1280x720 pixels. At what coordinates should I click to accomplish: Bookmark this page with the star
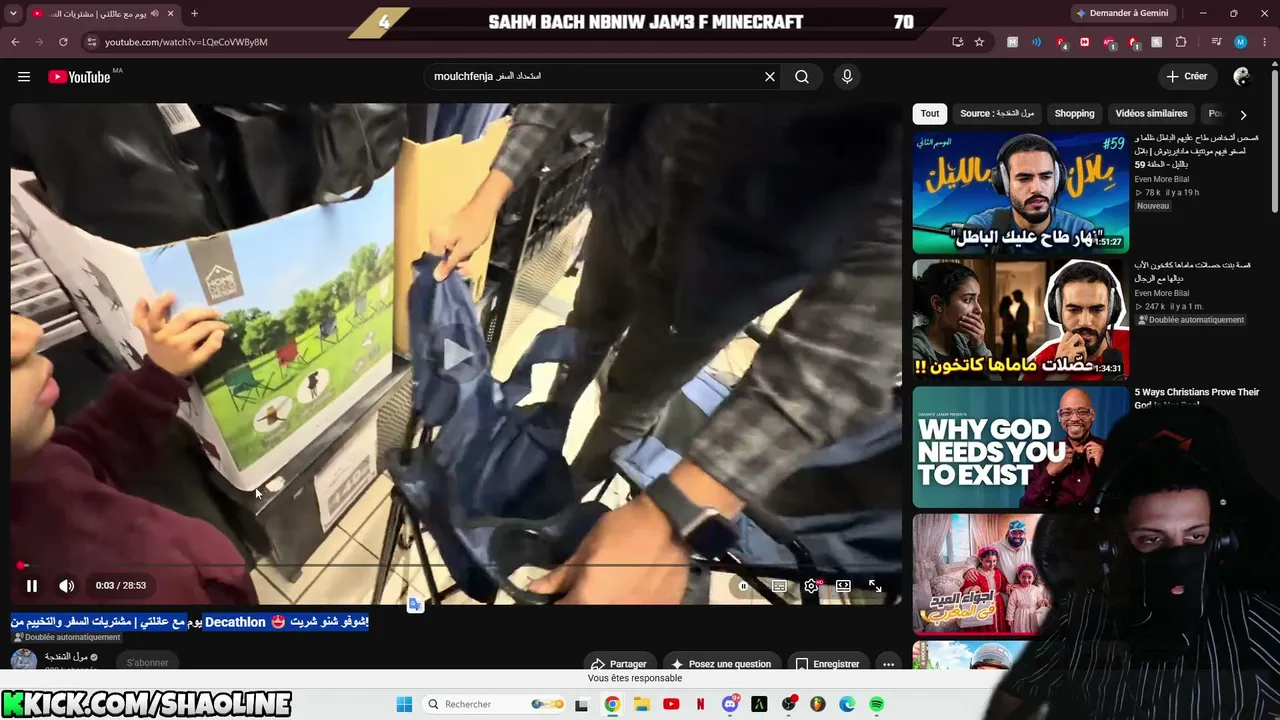point(979,42)
